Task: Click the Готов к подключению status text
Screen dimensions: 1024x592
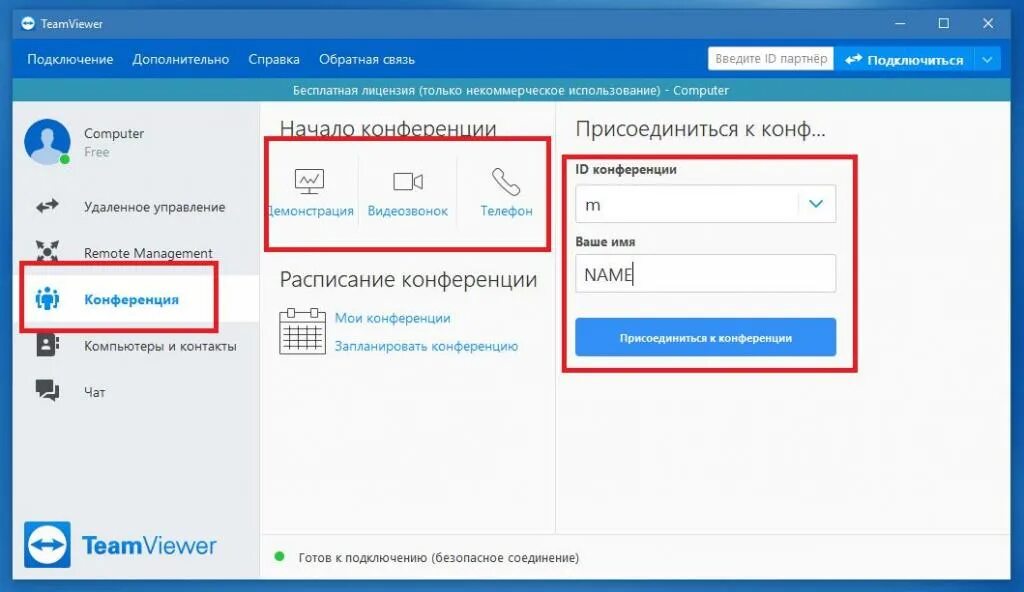Action: pos(439,557)
